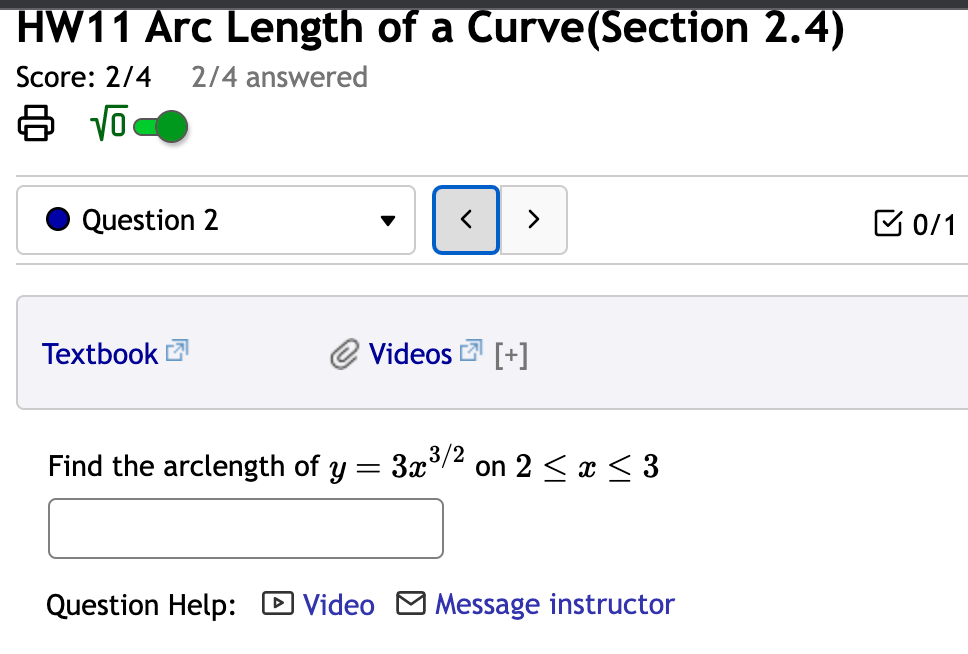968x654 pixels.
Task: Open the Question 2 selector dropdown
Action: 389,220
